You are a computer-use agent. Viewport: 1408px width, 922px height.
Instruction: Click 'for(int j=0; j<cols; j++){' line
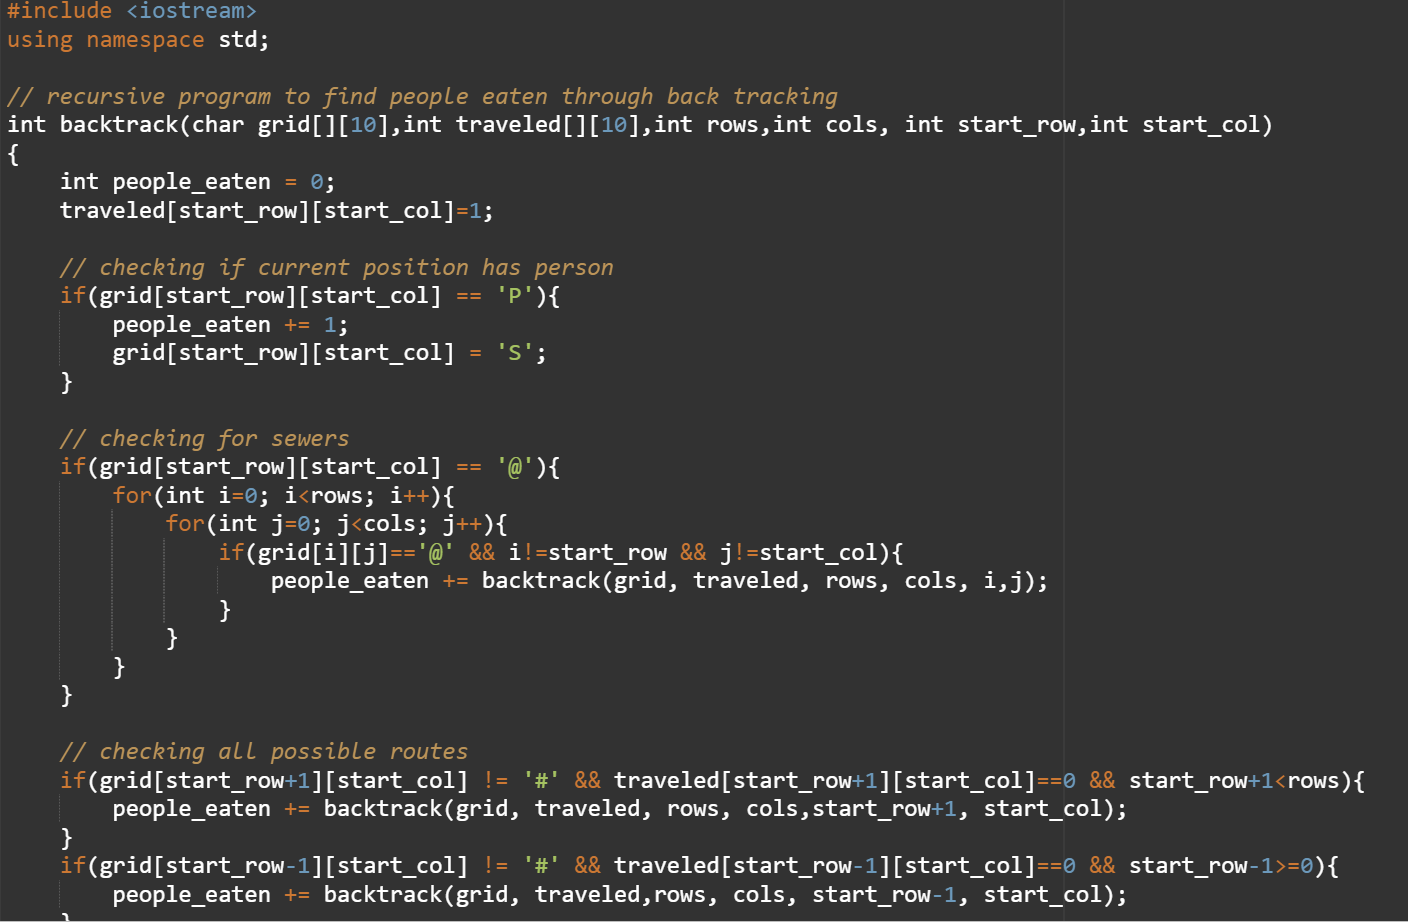(337, 524)
